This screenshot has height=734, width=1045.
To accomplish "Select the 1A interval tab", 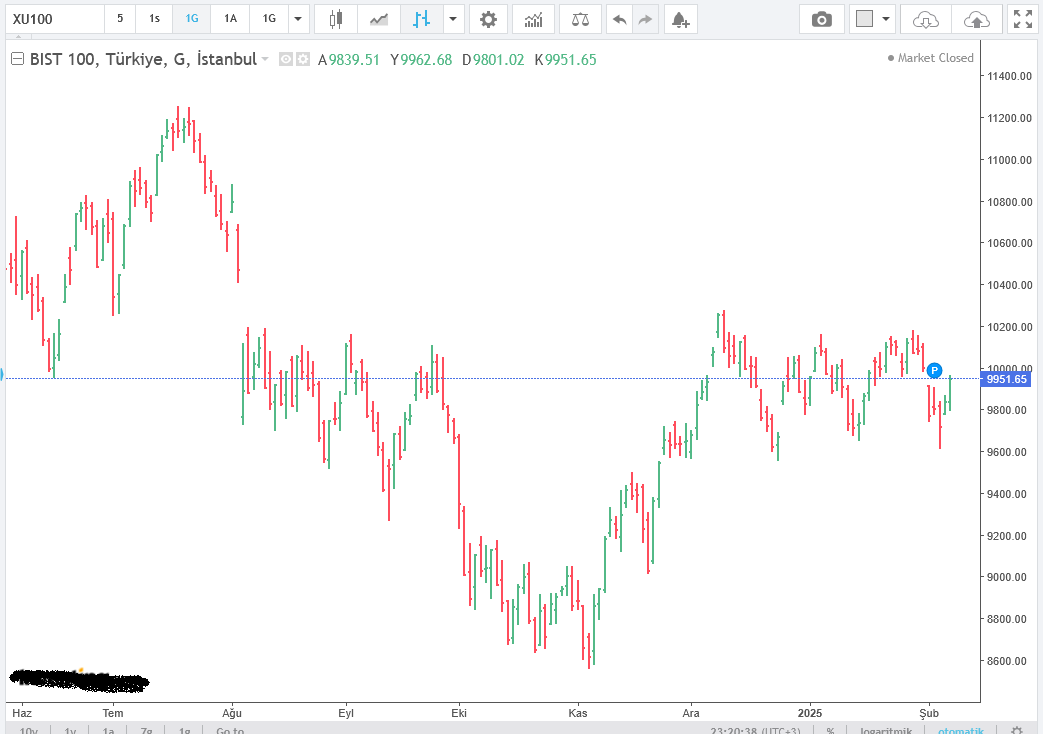I will pos(230,19).
